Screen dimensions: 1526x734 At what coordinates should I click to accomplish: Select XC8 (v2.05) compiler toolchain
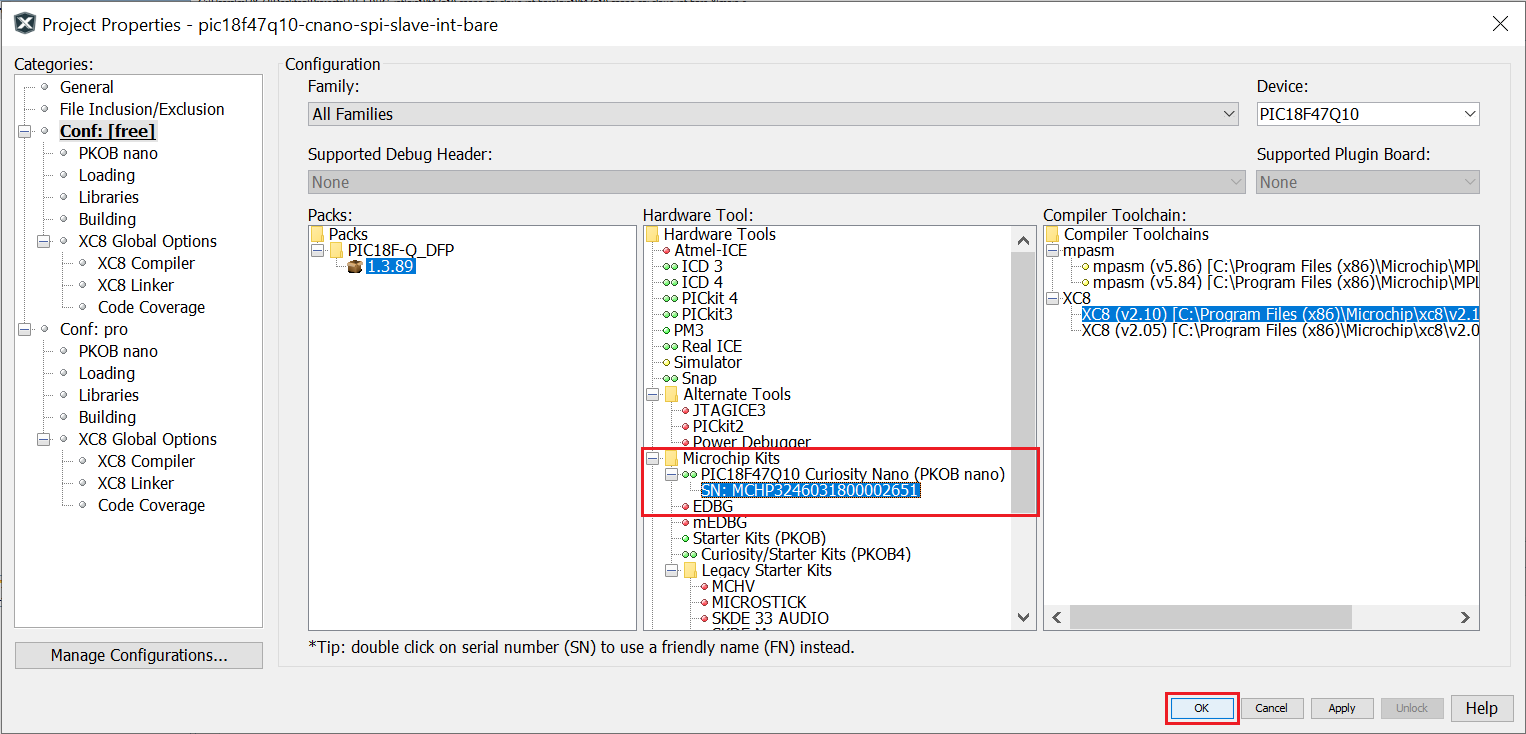[x=1280, y=330]
